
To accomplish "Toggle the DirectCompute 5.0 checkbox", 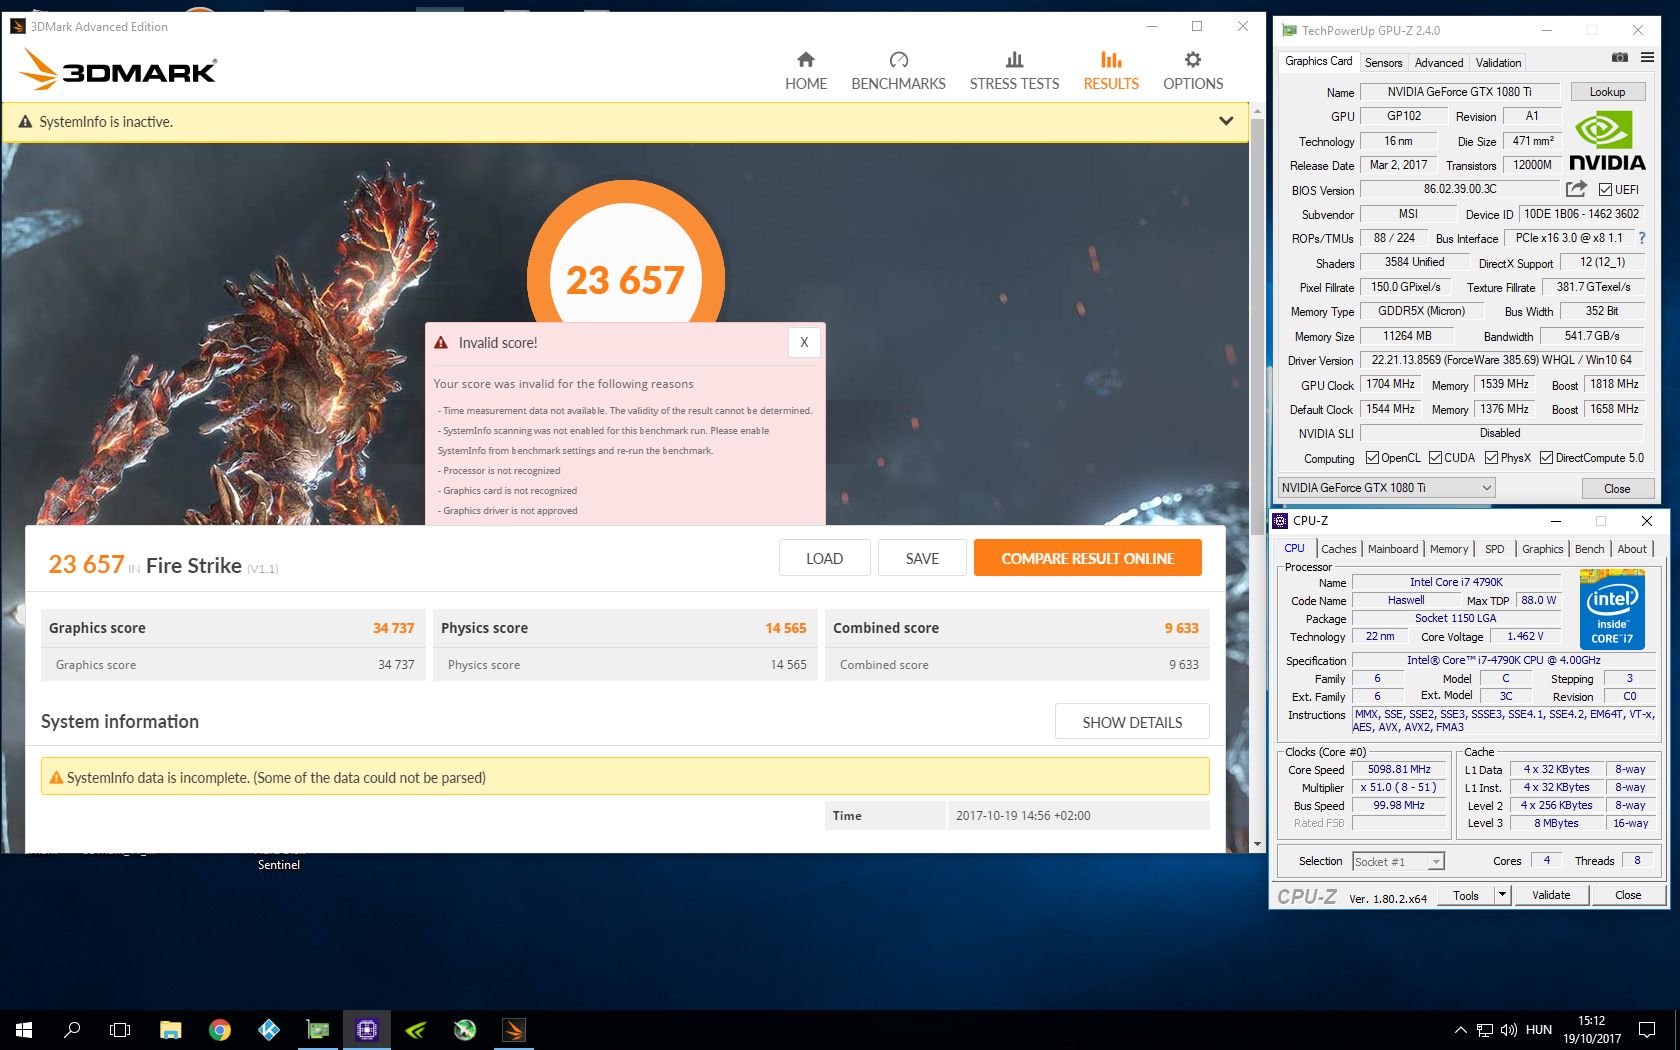I will (1546, 458).
